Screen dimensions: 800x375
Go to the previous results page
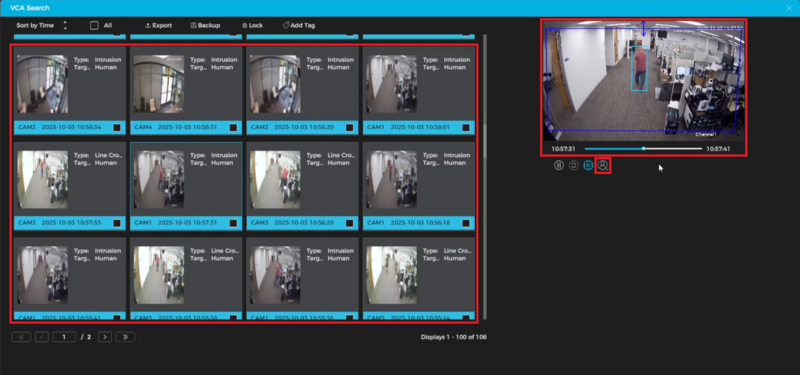tap(42, 337)
